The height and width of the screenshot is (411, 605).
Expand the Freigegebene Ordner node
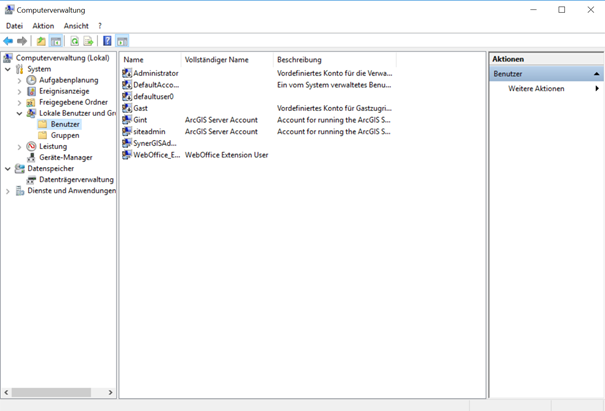tap(19, 103)
